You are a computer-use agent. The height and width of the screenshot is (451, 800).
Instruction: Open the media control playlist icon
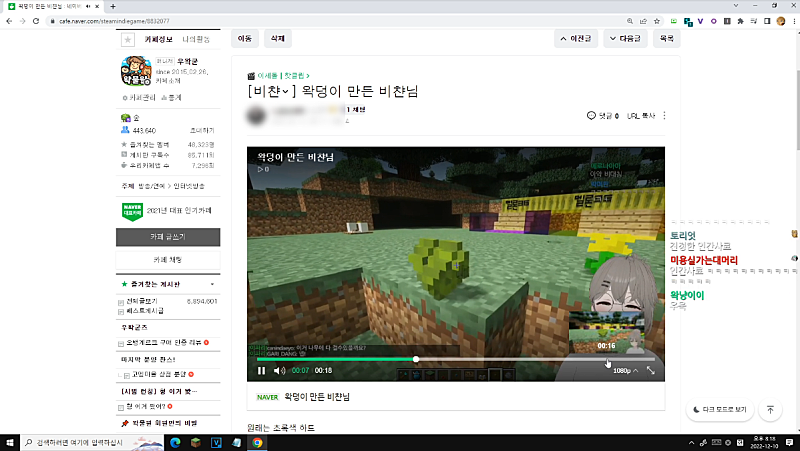point(754,21)
